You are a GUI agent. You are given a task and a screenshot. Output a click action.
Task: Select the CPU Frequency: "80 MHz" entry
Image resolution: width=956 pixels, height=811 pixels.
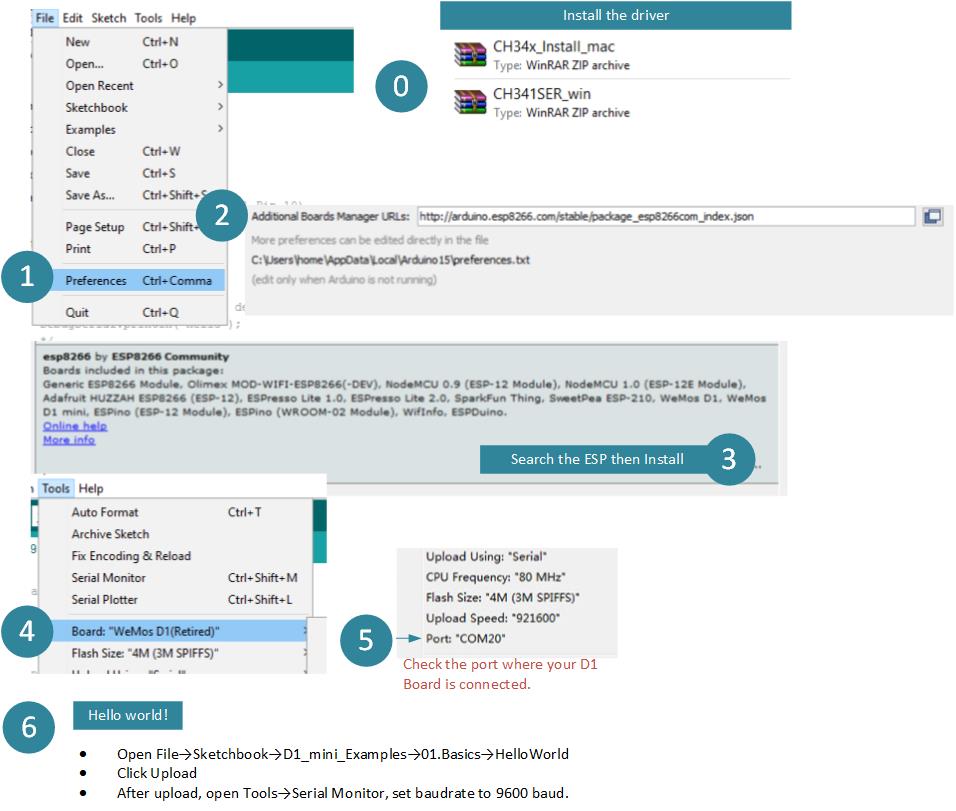[x=495, y=577]
